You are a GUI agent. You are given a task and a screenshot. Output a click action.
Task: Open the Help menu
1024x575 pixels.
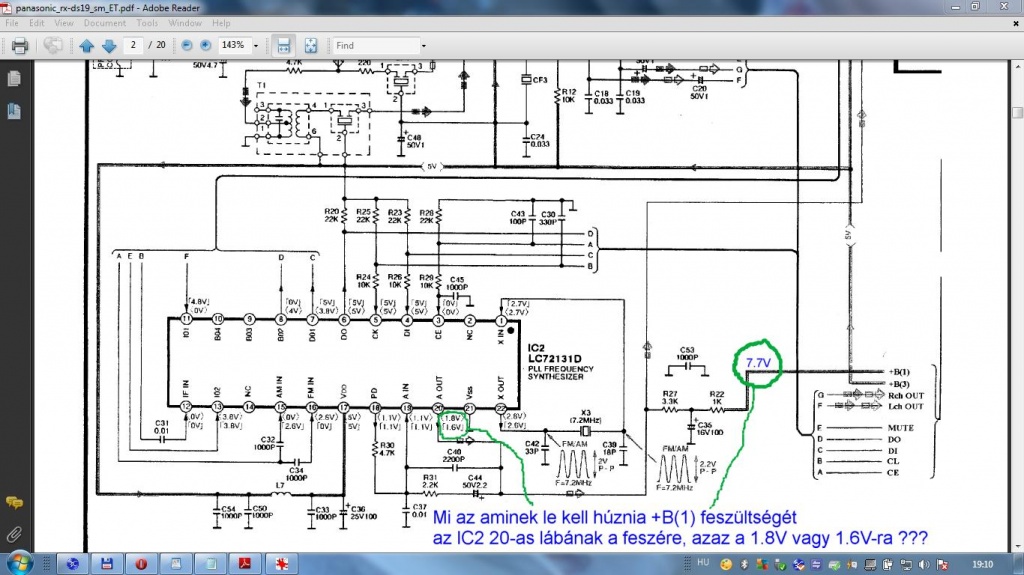[x=221, y=23]
